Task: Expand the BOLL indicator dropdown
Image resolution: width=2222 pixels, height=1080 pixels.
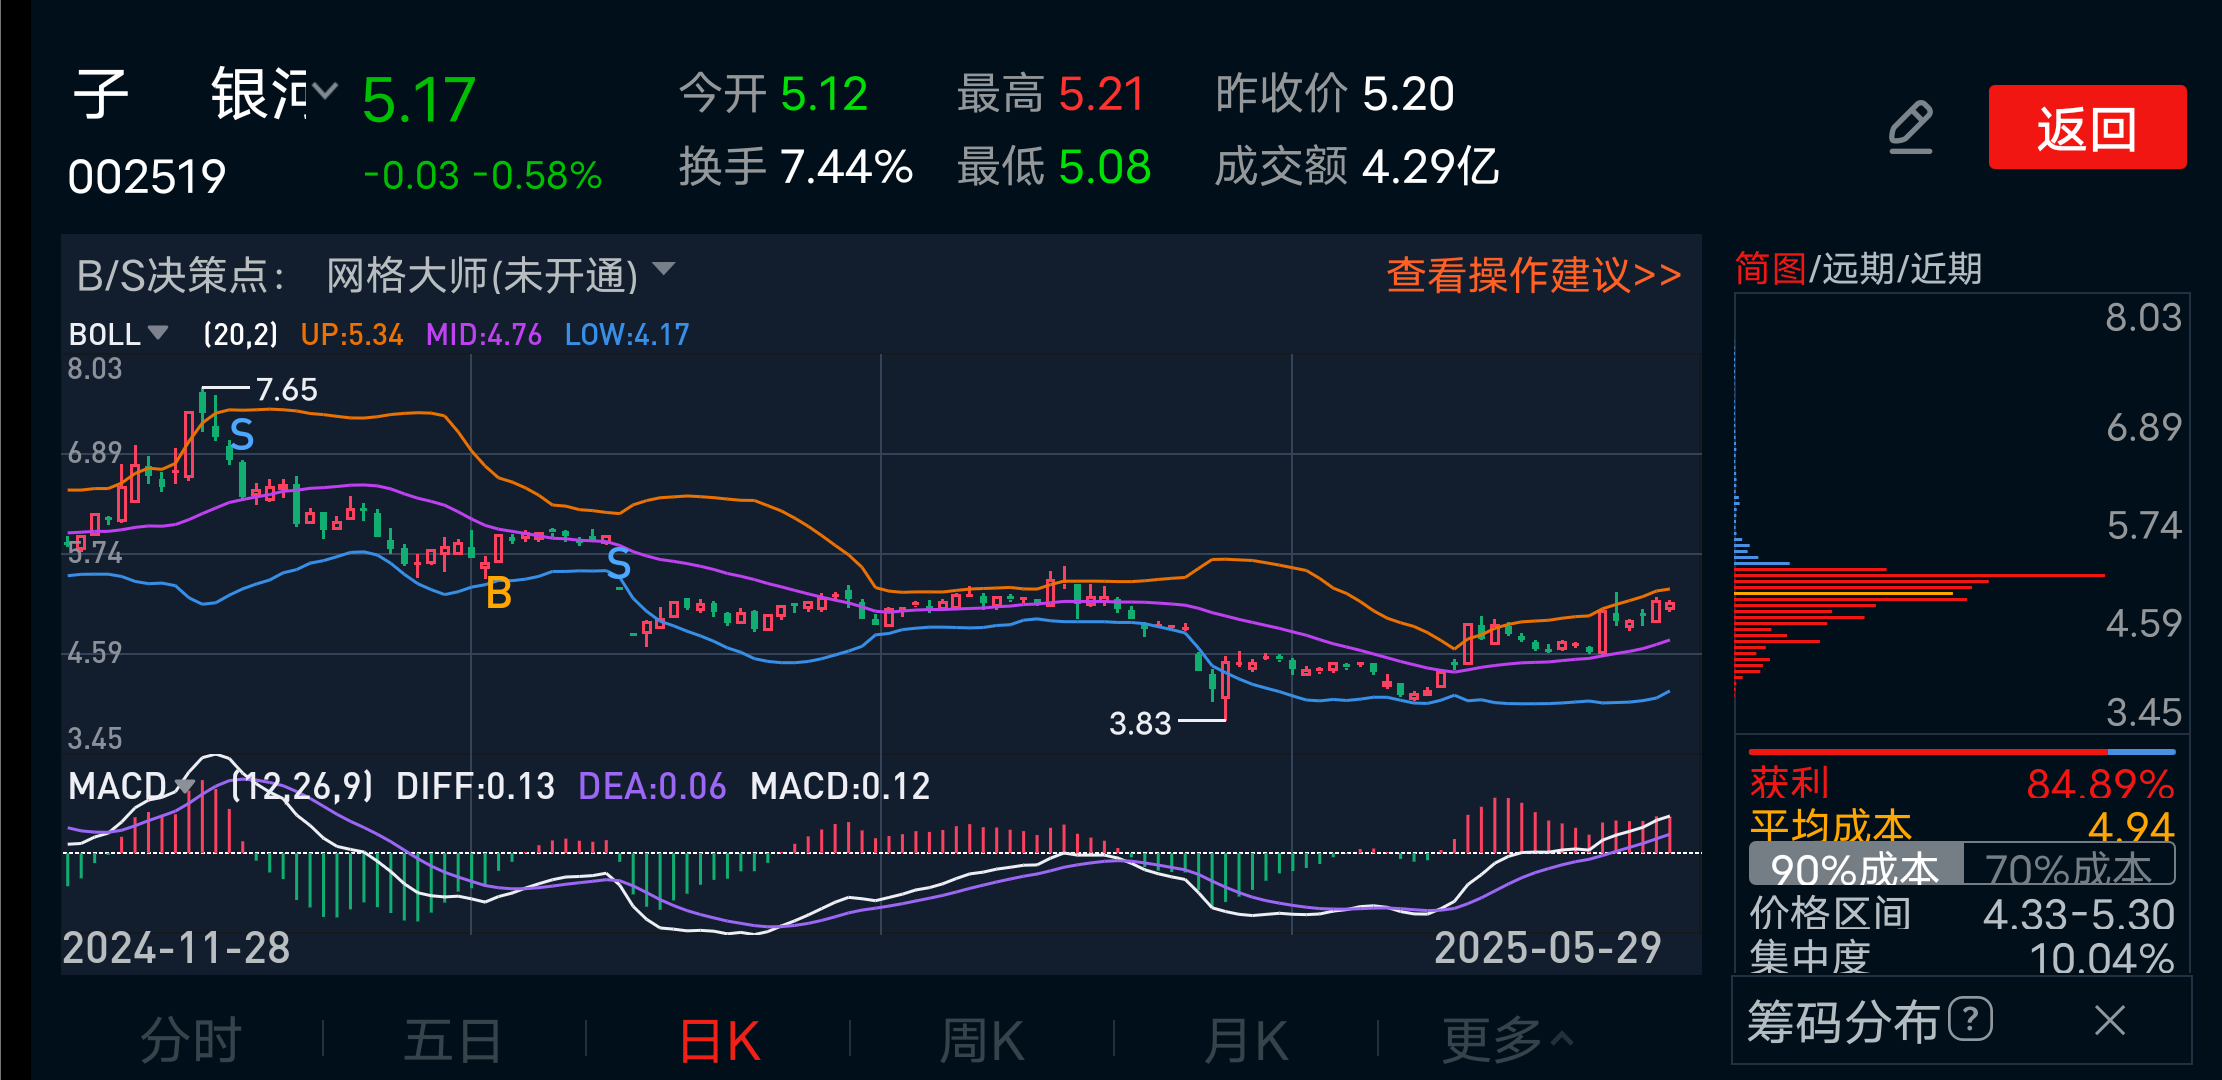Action: (x=158, y=332)
